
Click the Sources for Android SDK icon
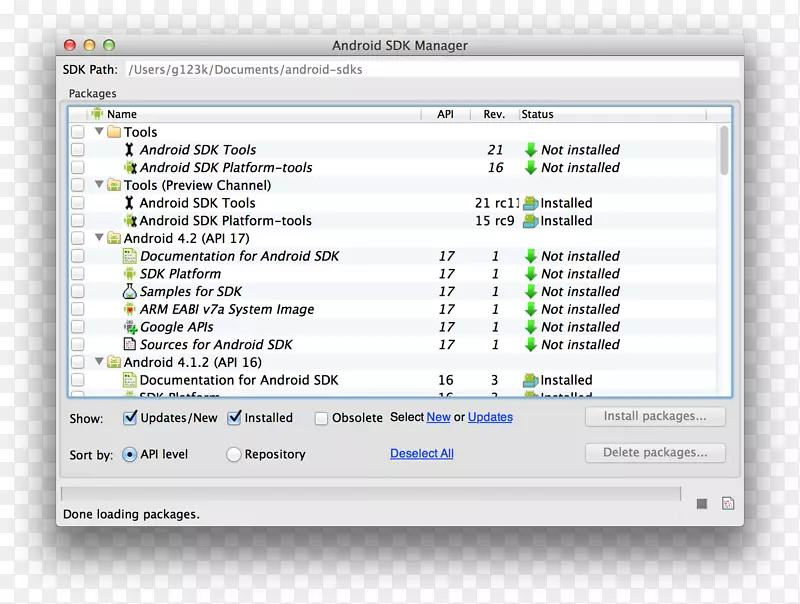[129, 345]
